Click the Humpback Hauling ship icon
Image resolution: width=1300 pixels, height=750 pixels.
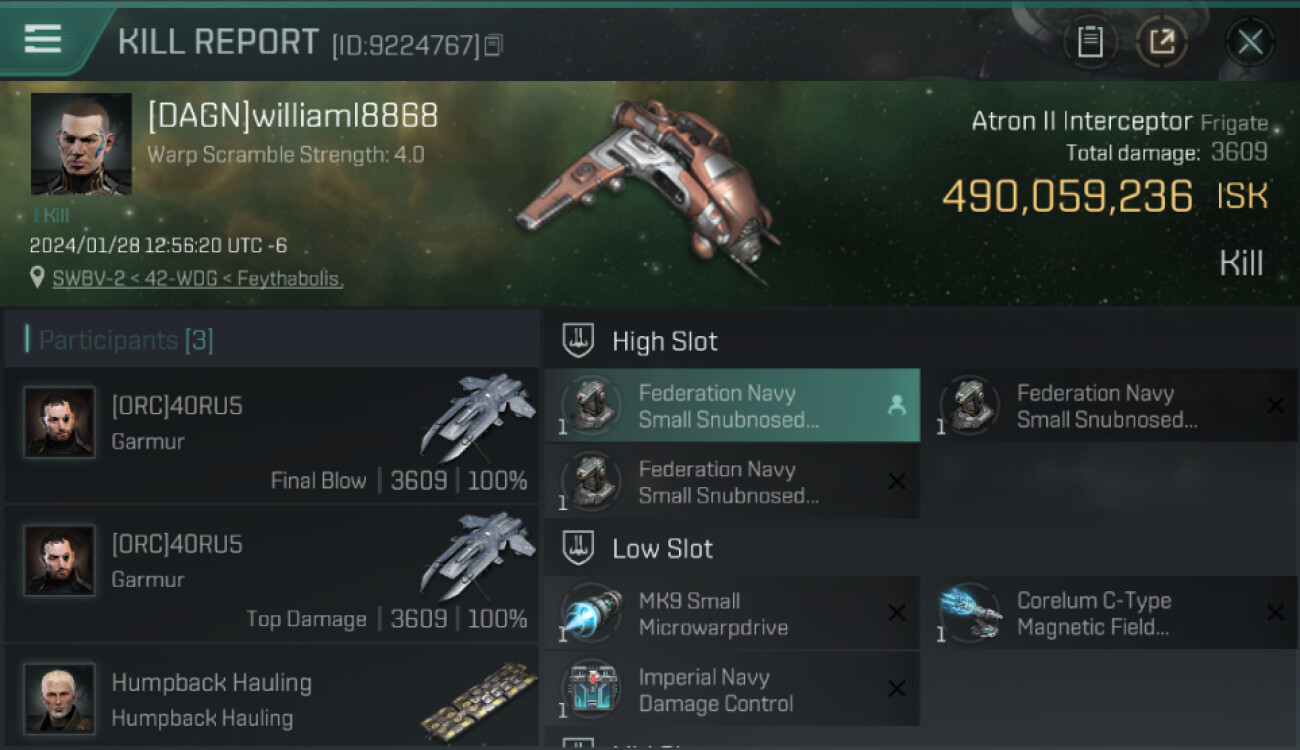click(x=477, y=697)
